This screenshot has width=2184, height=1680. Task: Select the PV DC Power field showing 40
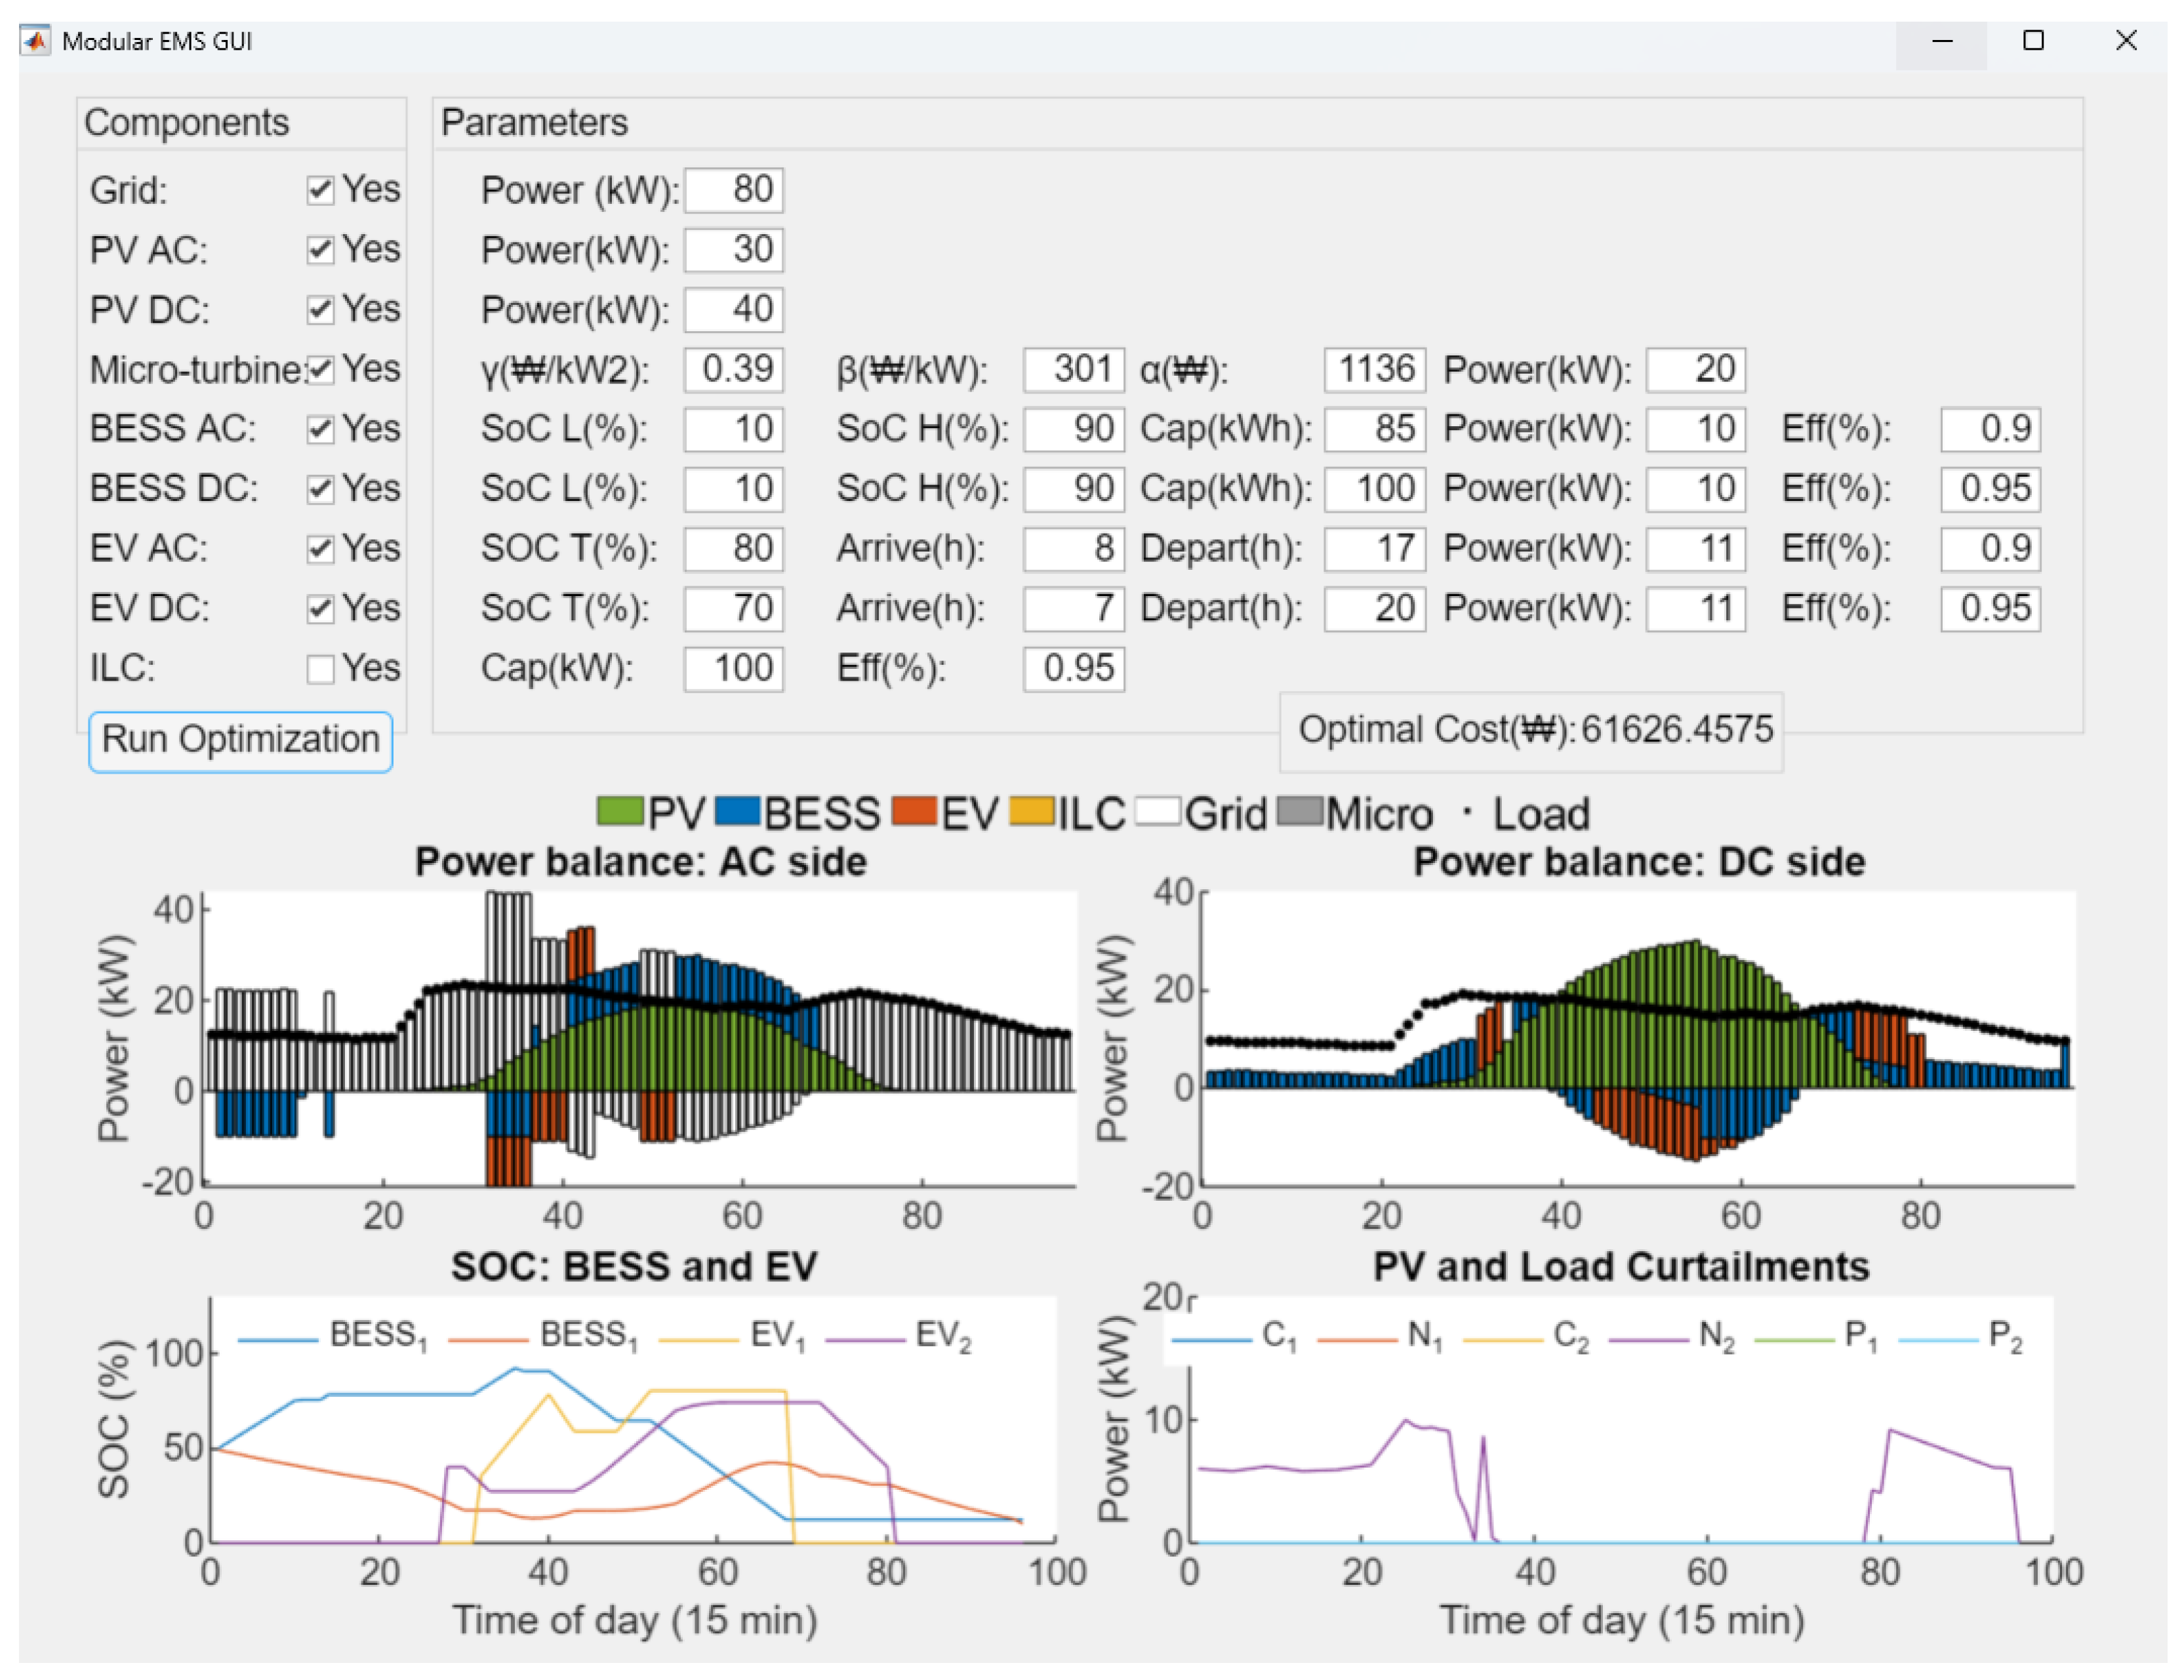click(734, 310)
